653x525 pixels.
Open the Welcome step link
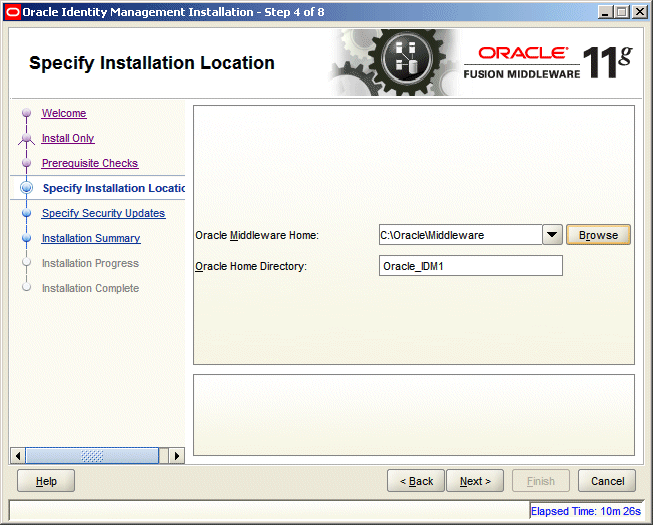tap(64, 113)
